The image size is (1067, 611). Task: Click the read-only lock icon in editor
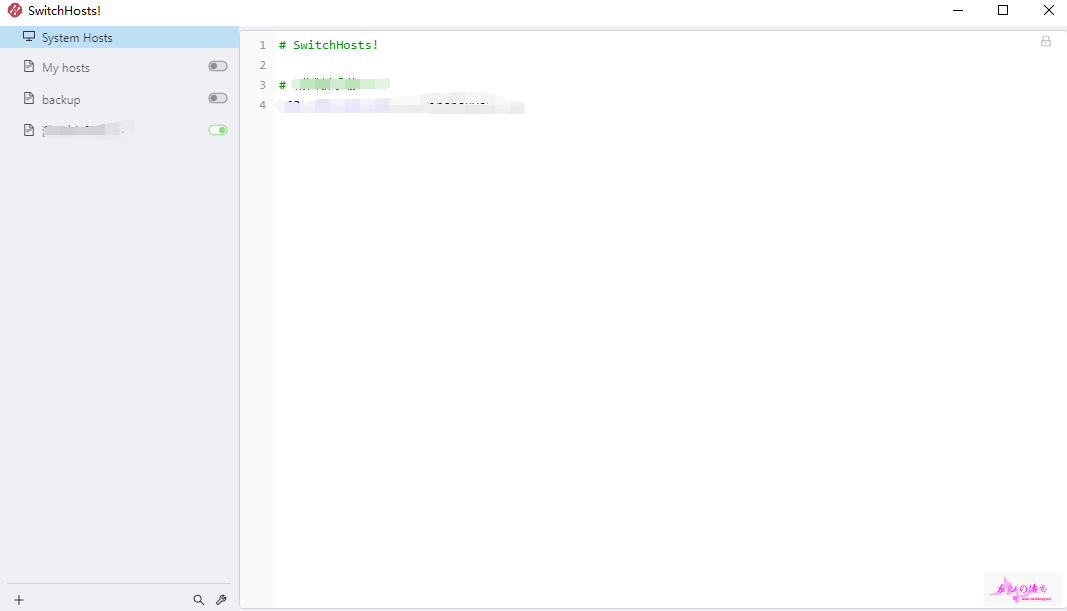pos(1046,42)
